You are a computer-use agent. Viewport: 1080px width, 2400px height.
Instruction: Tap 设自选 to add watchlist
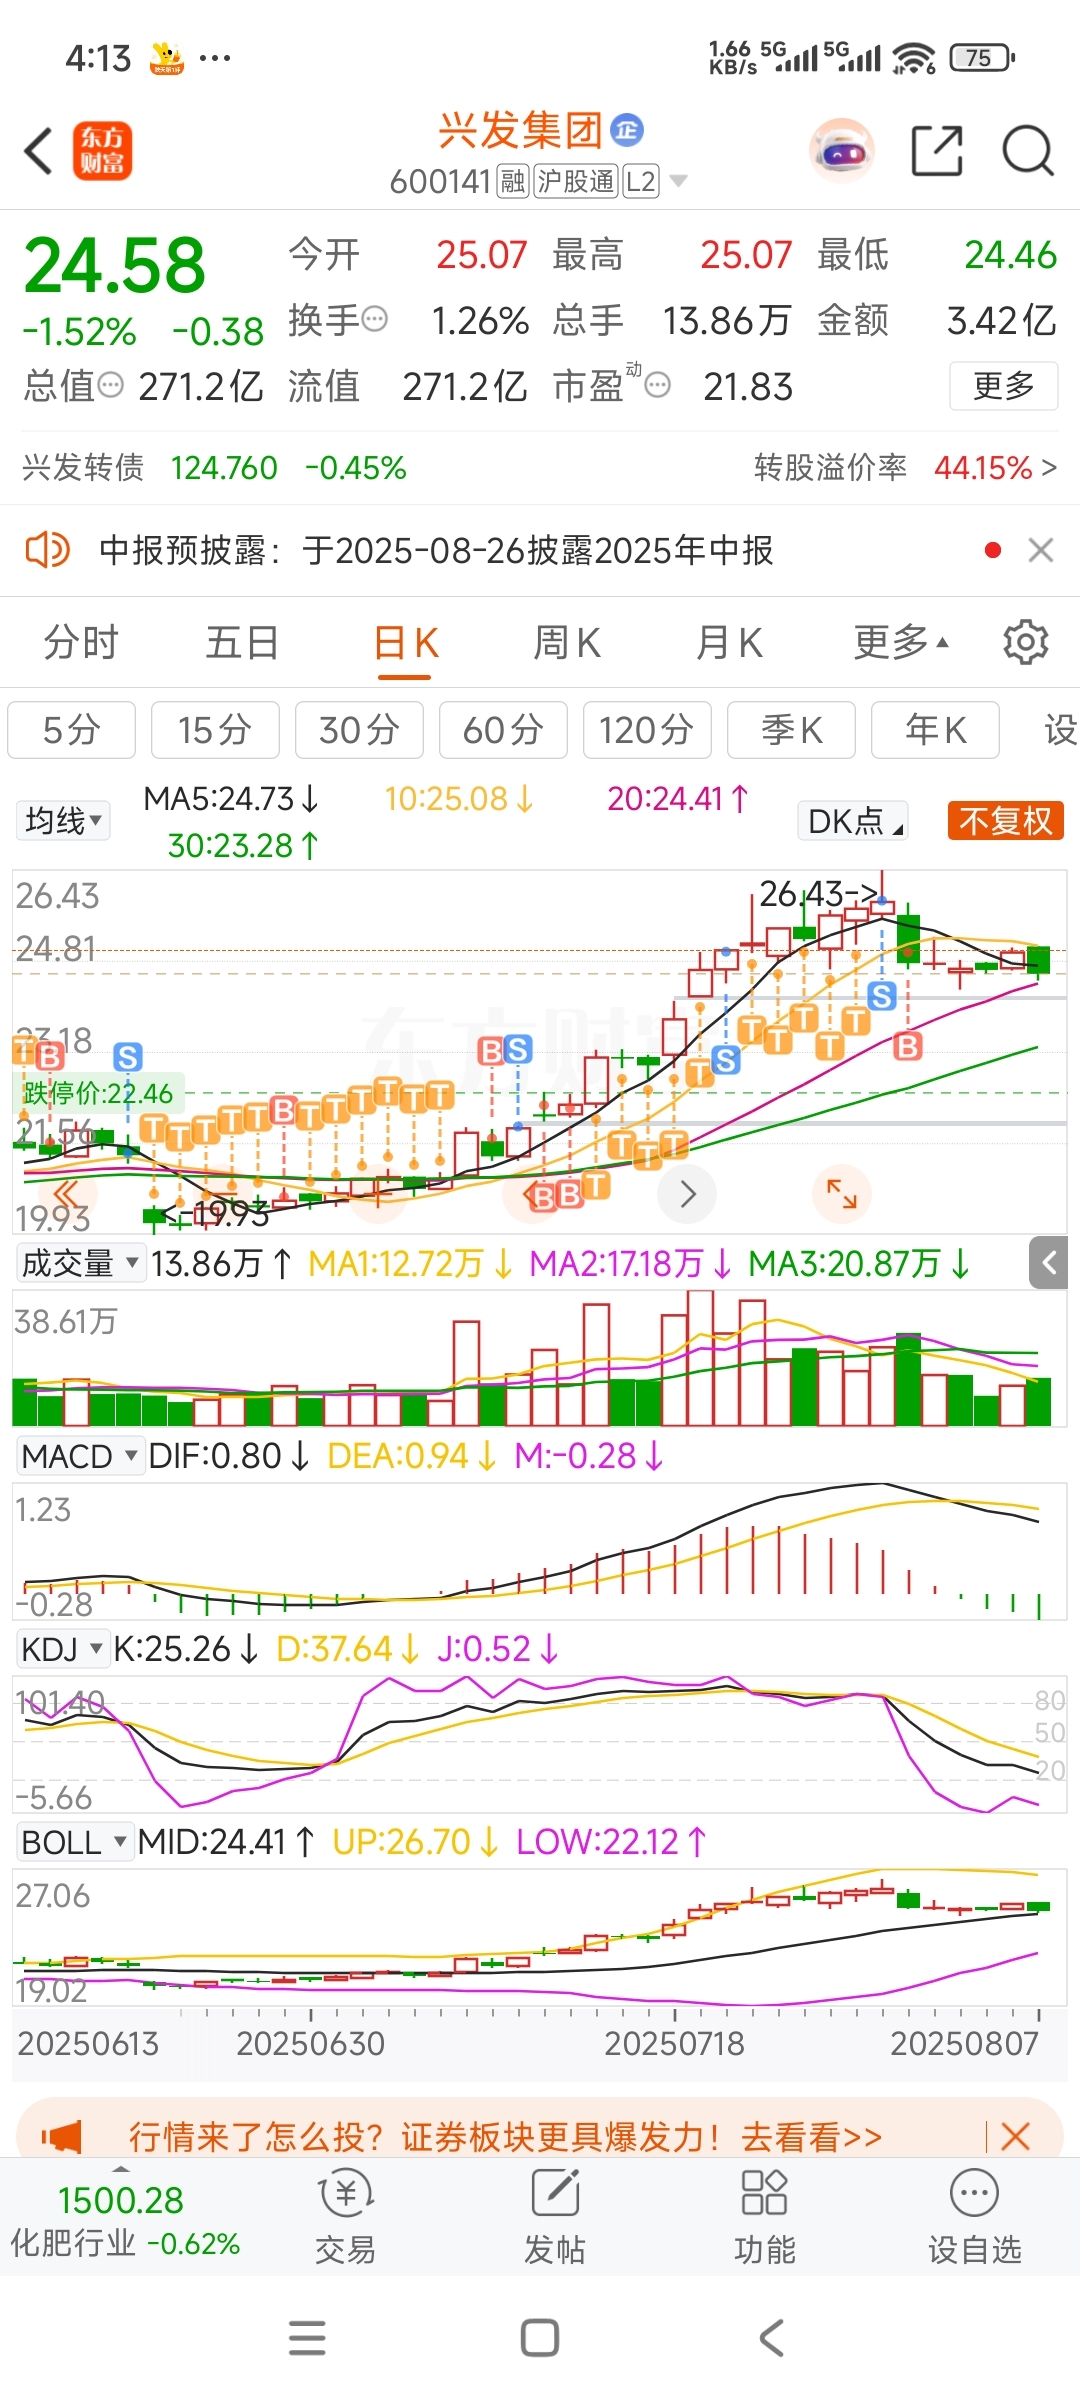click(975, 2217)
